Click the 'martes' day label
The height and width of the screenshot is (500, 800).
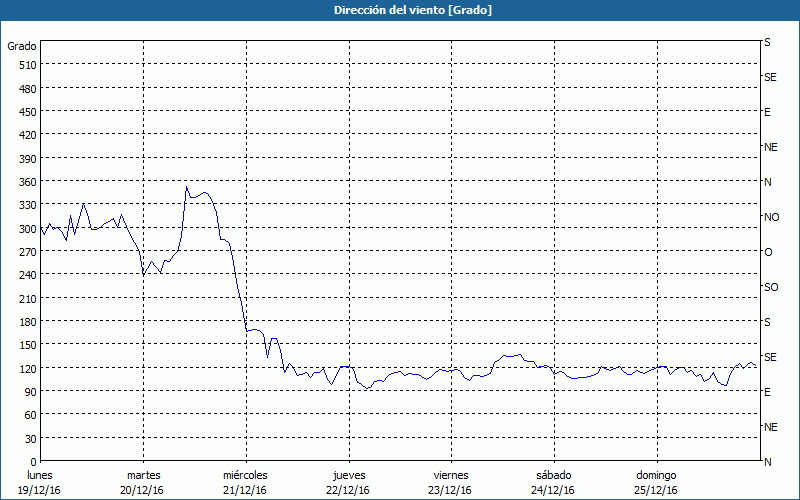[143, 475]
